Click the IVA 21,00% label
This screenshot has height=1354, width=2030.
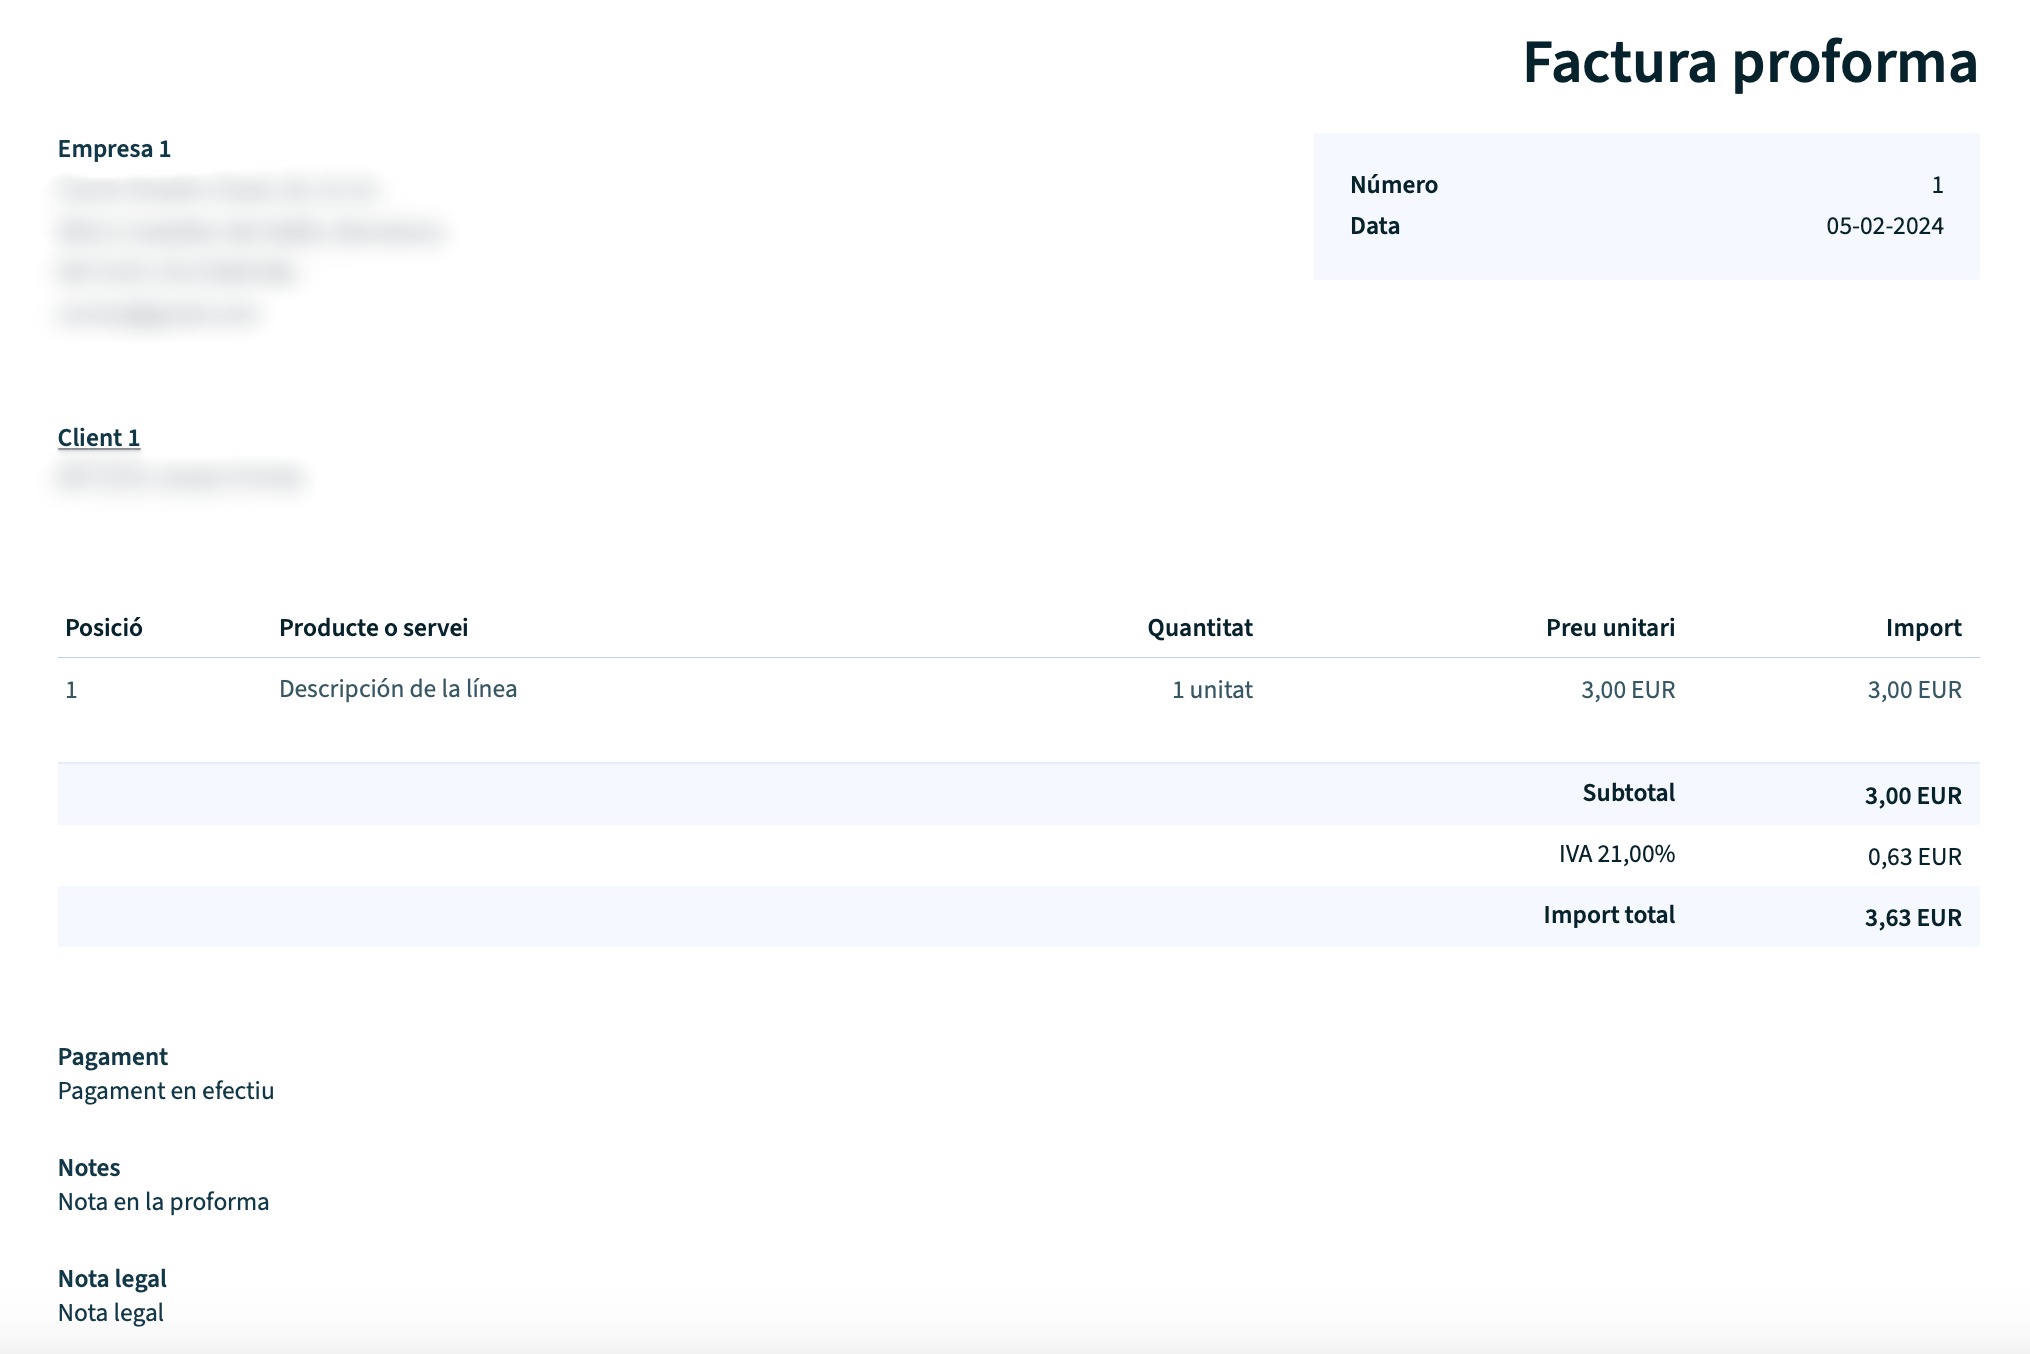[x=1616, y=854]
